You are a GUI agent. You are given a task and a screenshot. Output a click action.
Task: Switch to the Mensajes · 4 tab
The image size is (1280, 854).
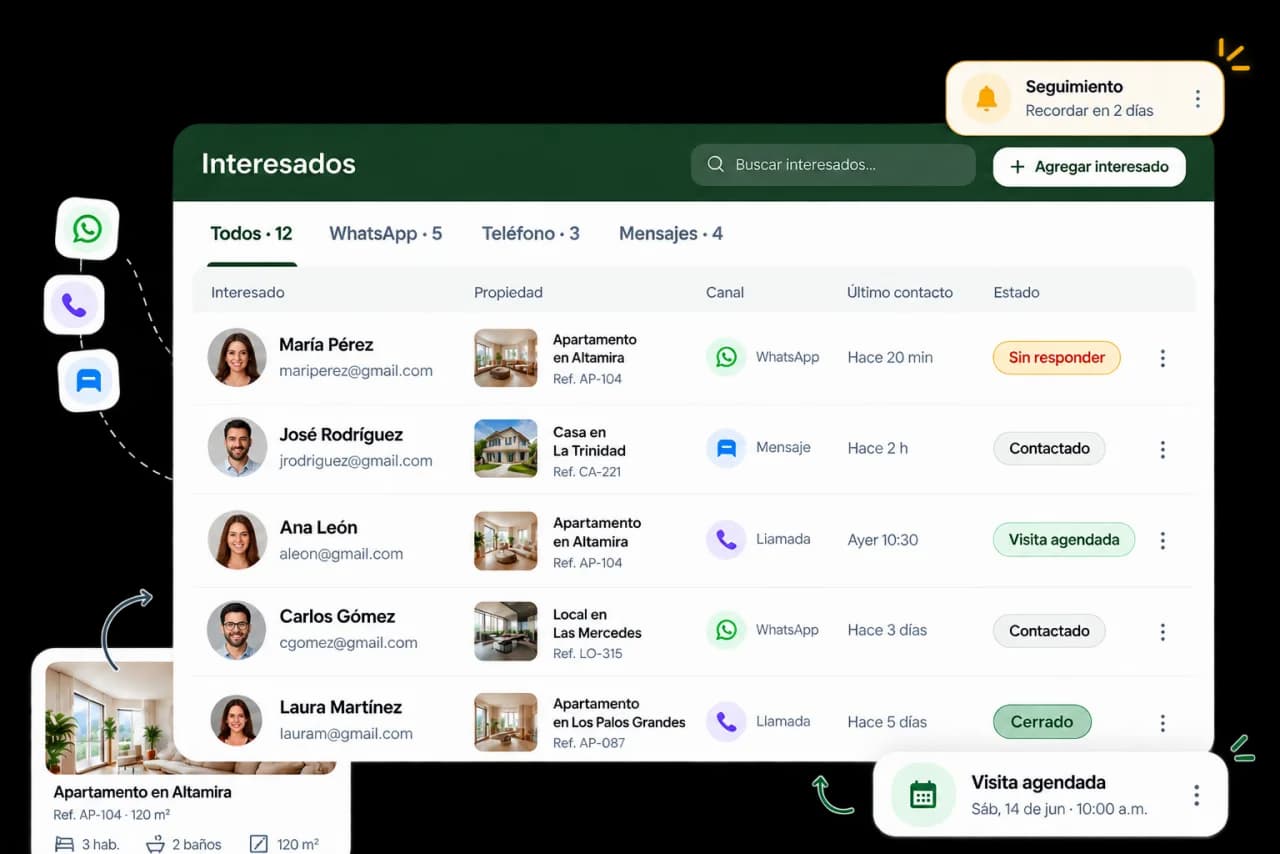click(x=671, y=234)
